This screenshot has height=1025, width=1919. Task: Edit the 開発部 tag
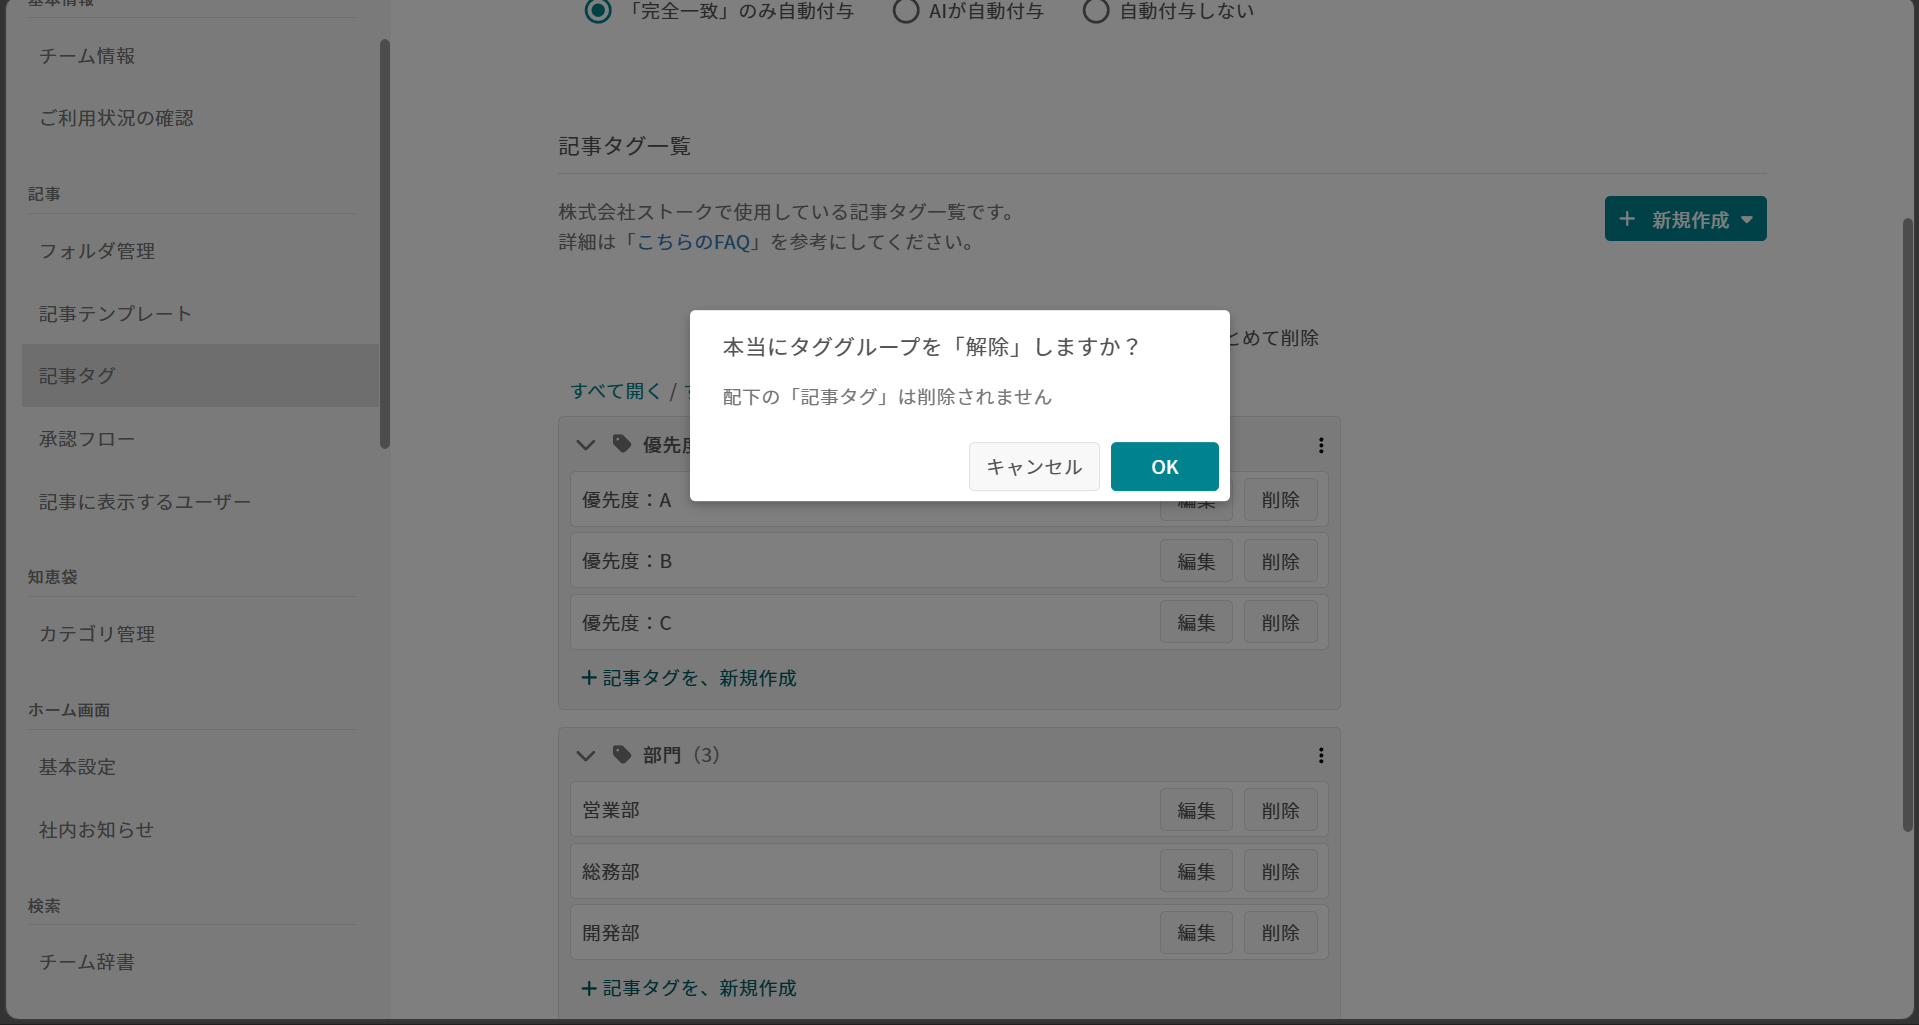(x=1196, y=932)
